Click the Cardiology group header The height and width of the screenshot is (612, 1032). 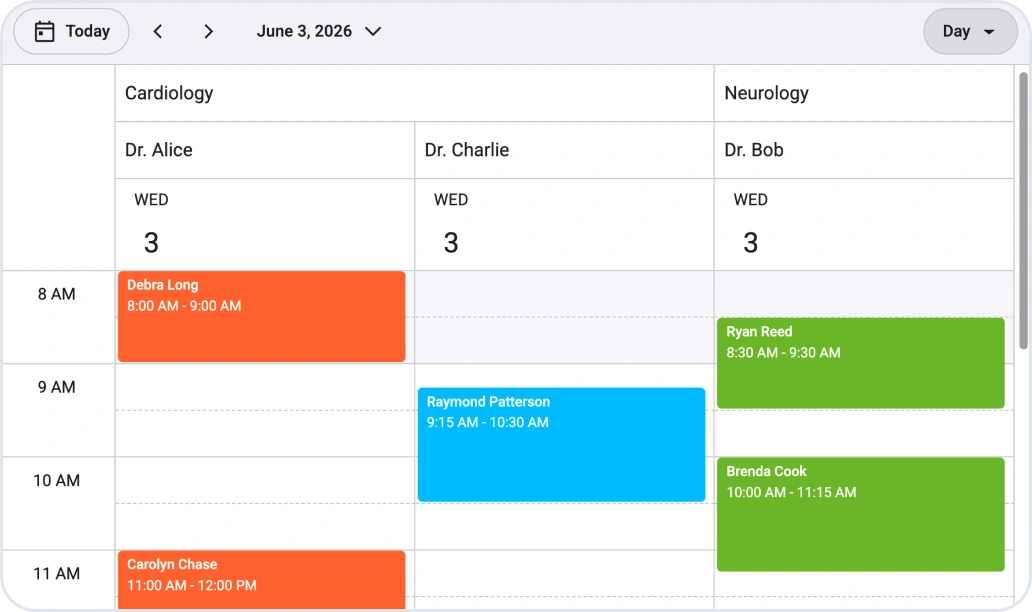415,93
